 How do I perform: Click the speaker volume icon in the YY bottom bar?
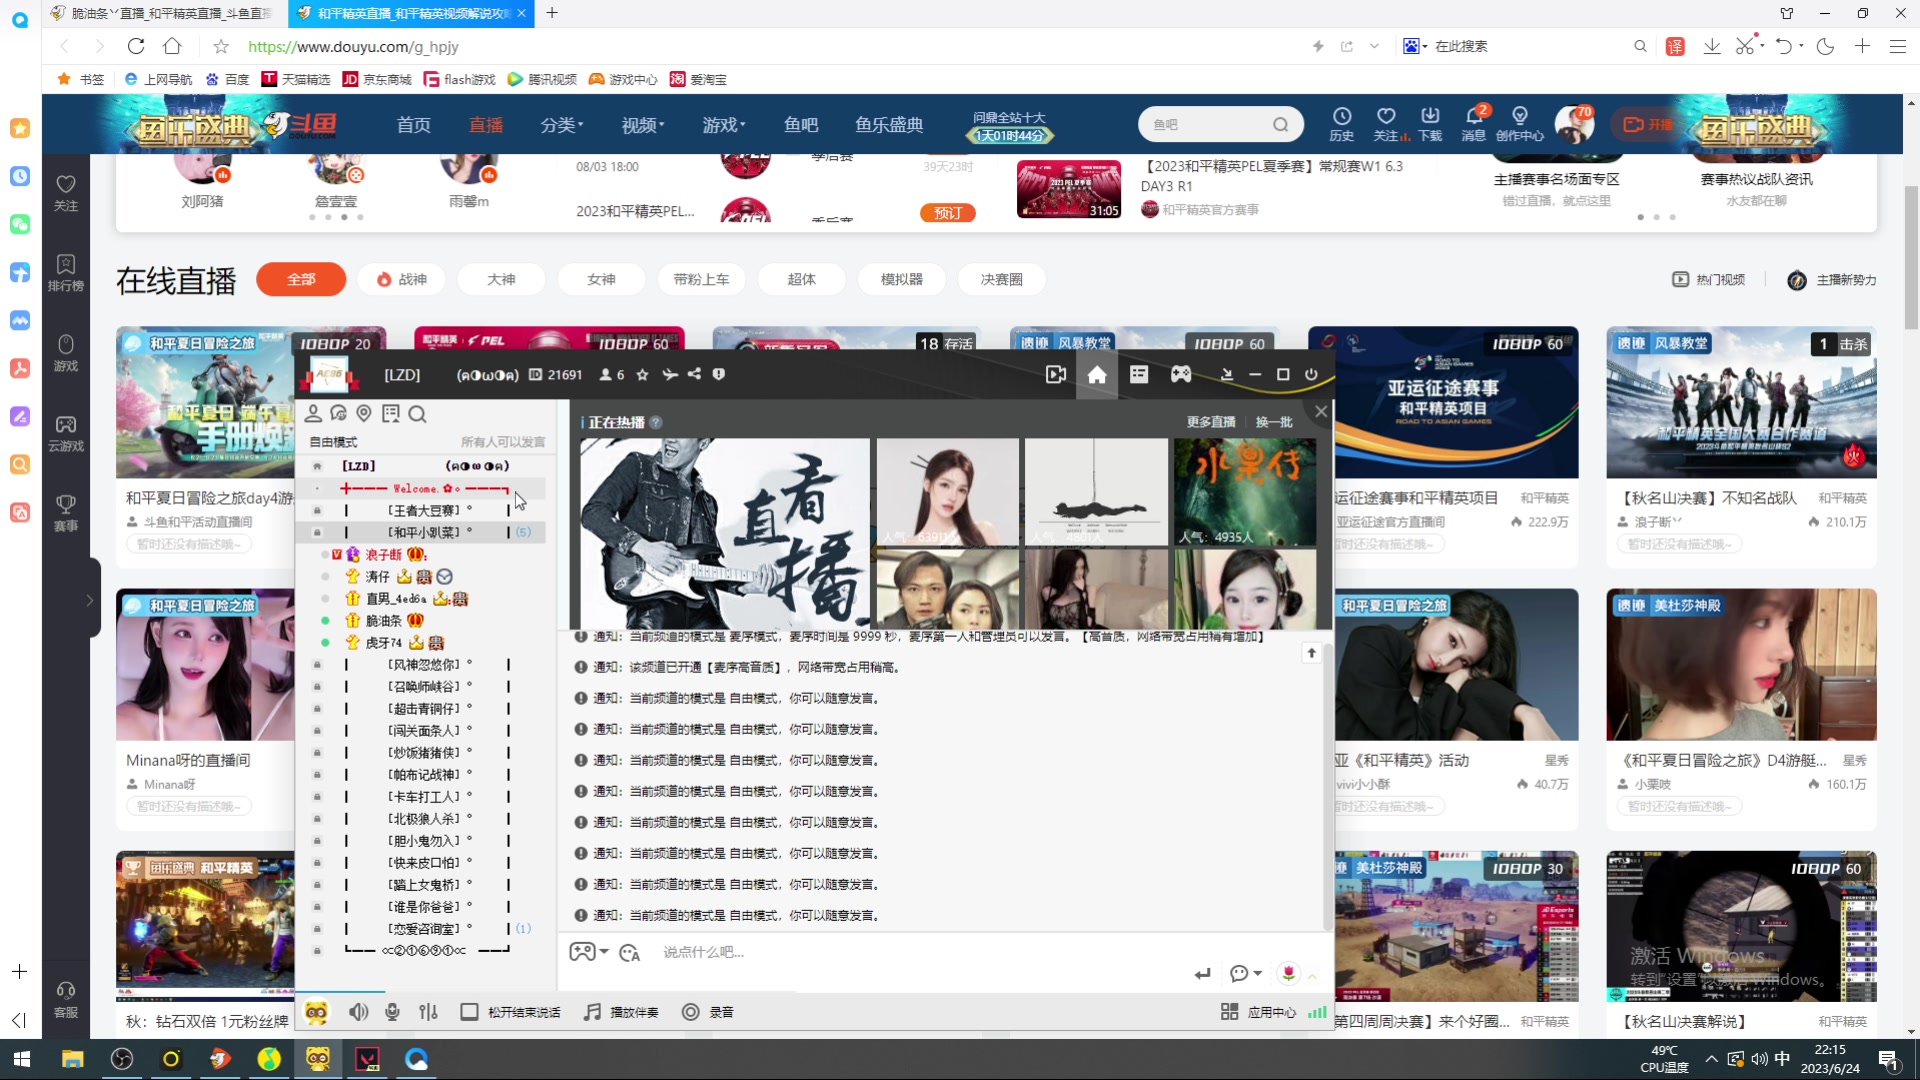358,1012
